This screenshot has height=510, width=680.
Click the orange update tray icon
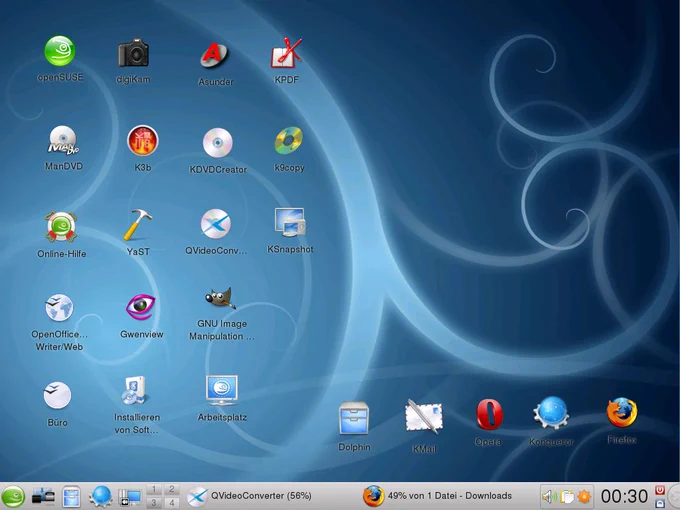(x=584, y=497)
